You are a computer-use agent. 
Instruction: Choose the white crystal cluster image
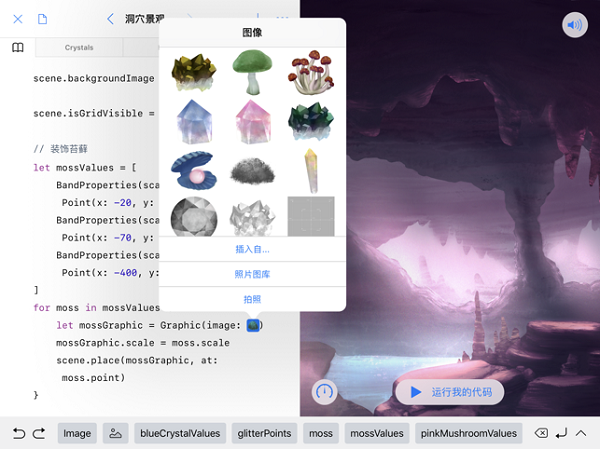pos(253,217)
